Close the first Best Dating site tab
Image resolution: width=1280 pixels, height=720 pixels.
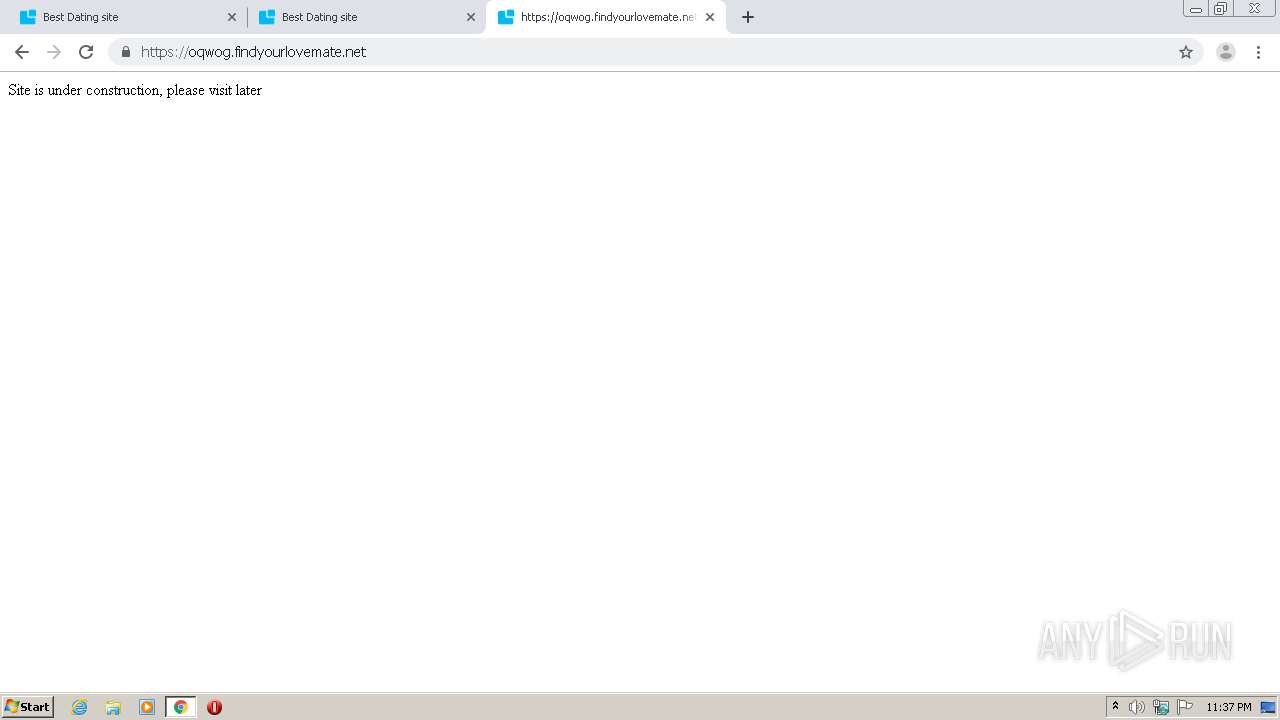pos(232,17)
